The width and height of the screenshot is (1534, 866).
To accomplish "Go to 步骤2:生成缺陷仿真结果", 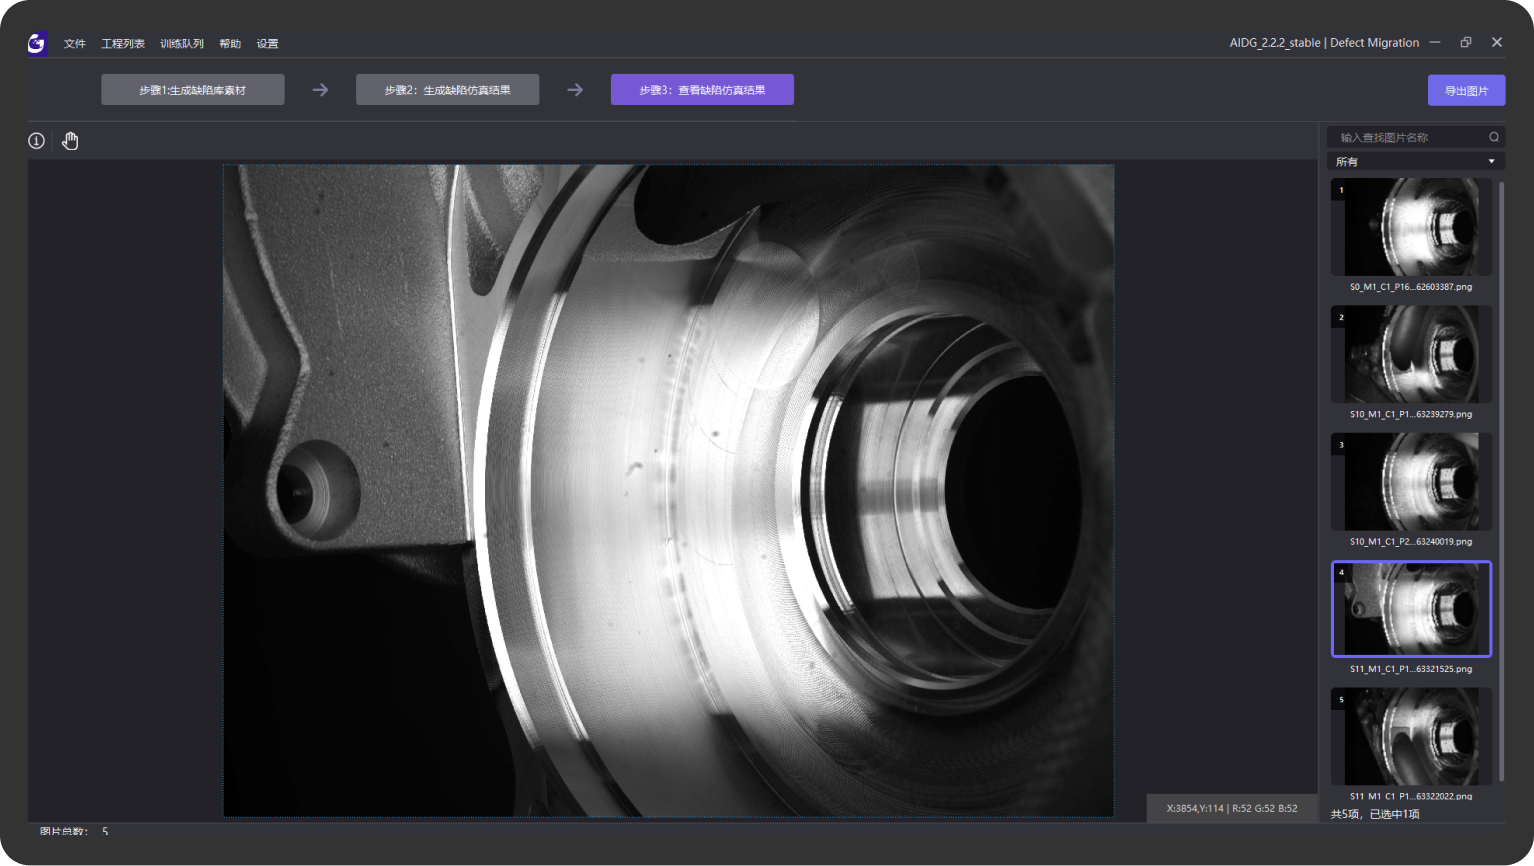I will point(447,90).
